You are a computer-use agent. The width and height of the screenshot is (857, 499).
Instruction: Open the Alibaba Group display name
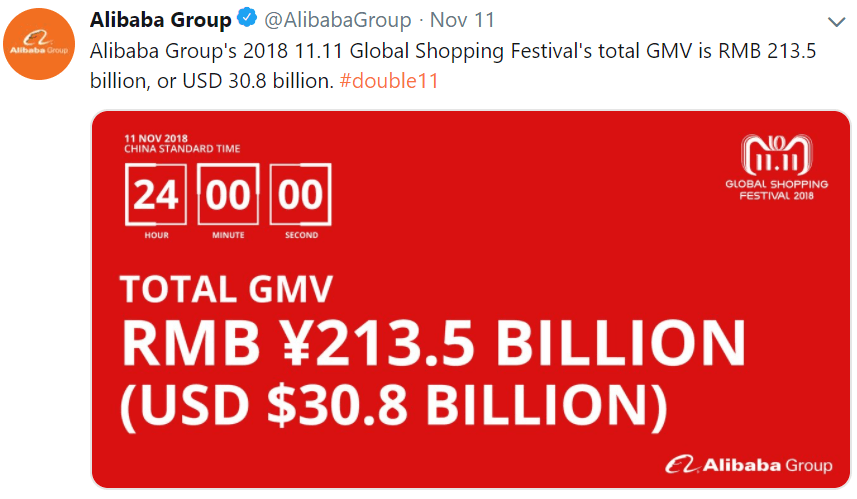(x=160, y=20)
